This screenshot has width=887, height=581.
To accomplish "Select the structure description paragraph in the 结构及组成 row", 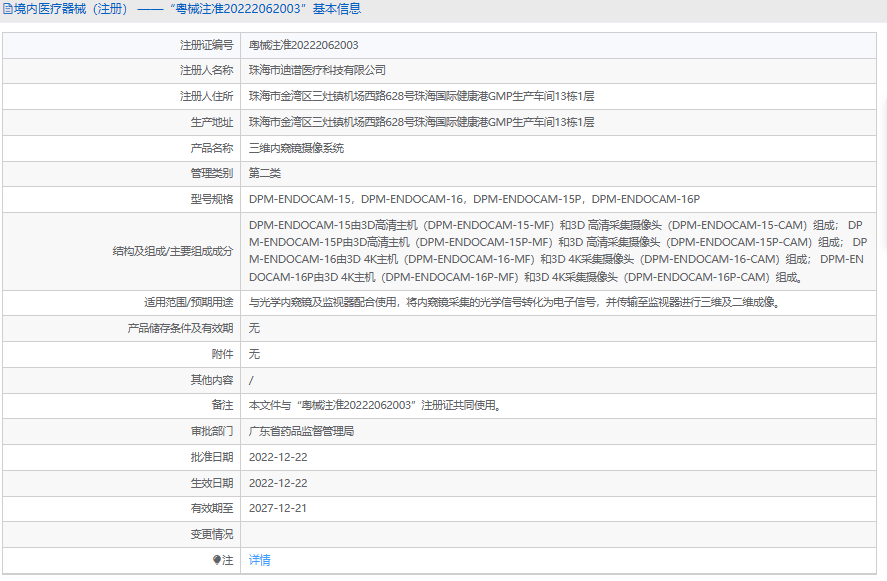I will click(558, 251).
